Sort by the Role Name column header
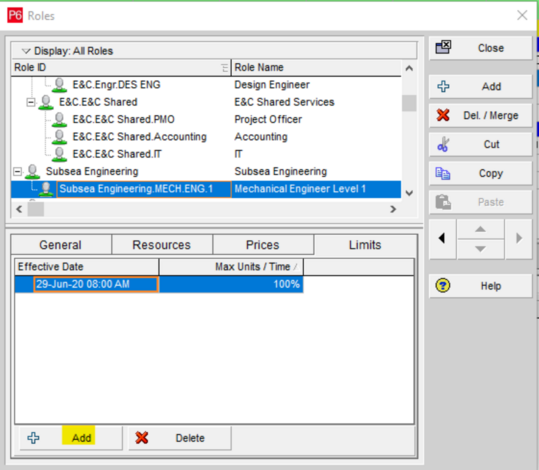Screen dimensions: 539x470 [x=316, y=67]
